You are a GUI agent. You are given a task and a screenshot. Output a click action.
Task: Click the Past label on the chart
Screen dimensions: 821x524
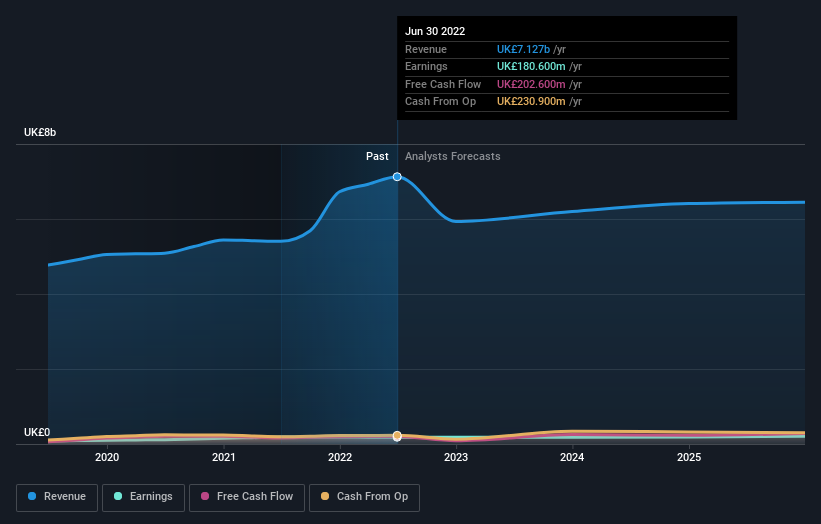pos(377,157)
